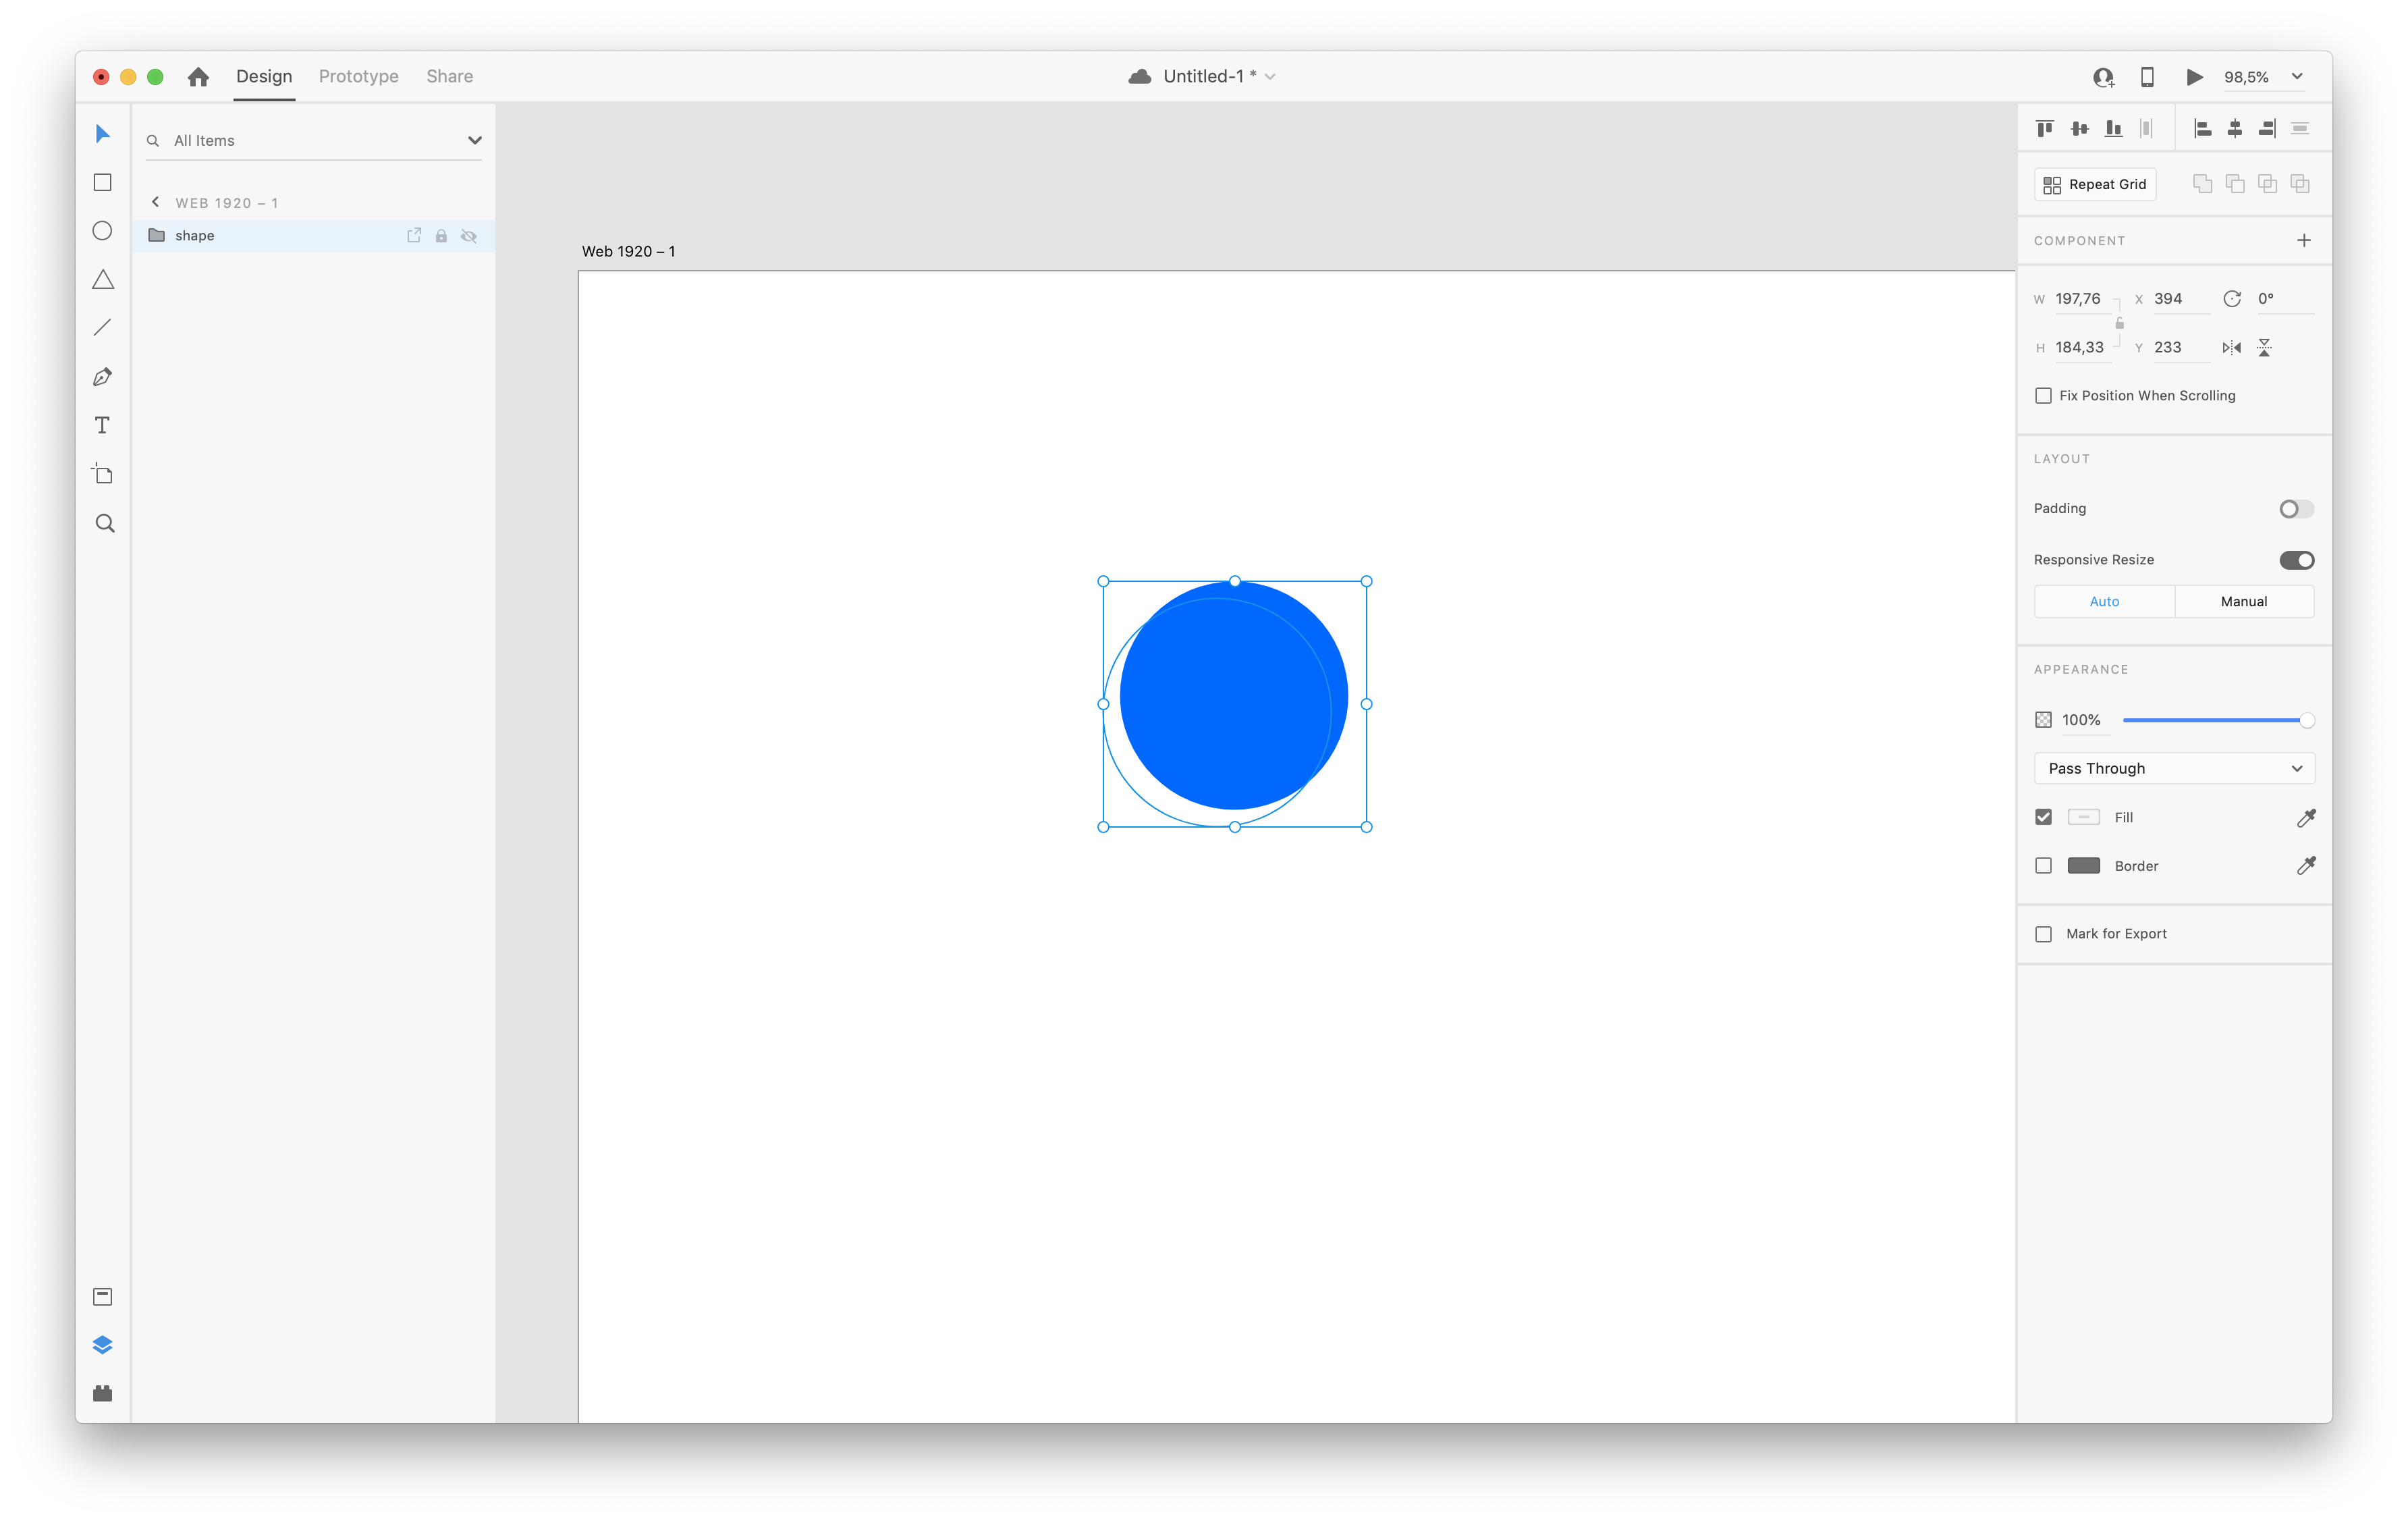
Task: Open the blend mode Pass Through dropdown
Action: [2173, 767]
